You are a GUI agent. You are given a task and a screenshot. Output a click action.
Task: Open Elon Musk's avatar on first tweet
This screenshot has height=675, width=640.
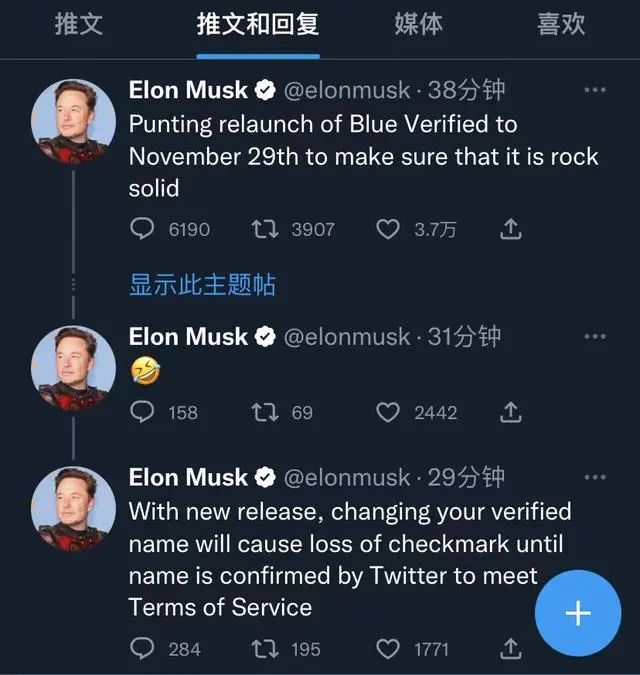pos(74,122)
